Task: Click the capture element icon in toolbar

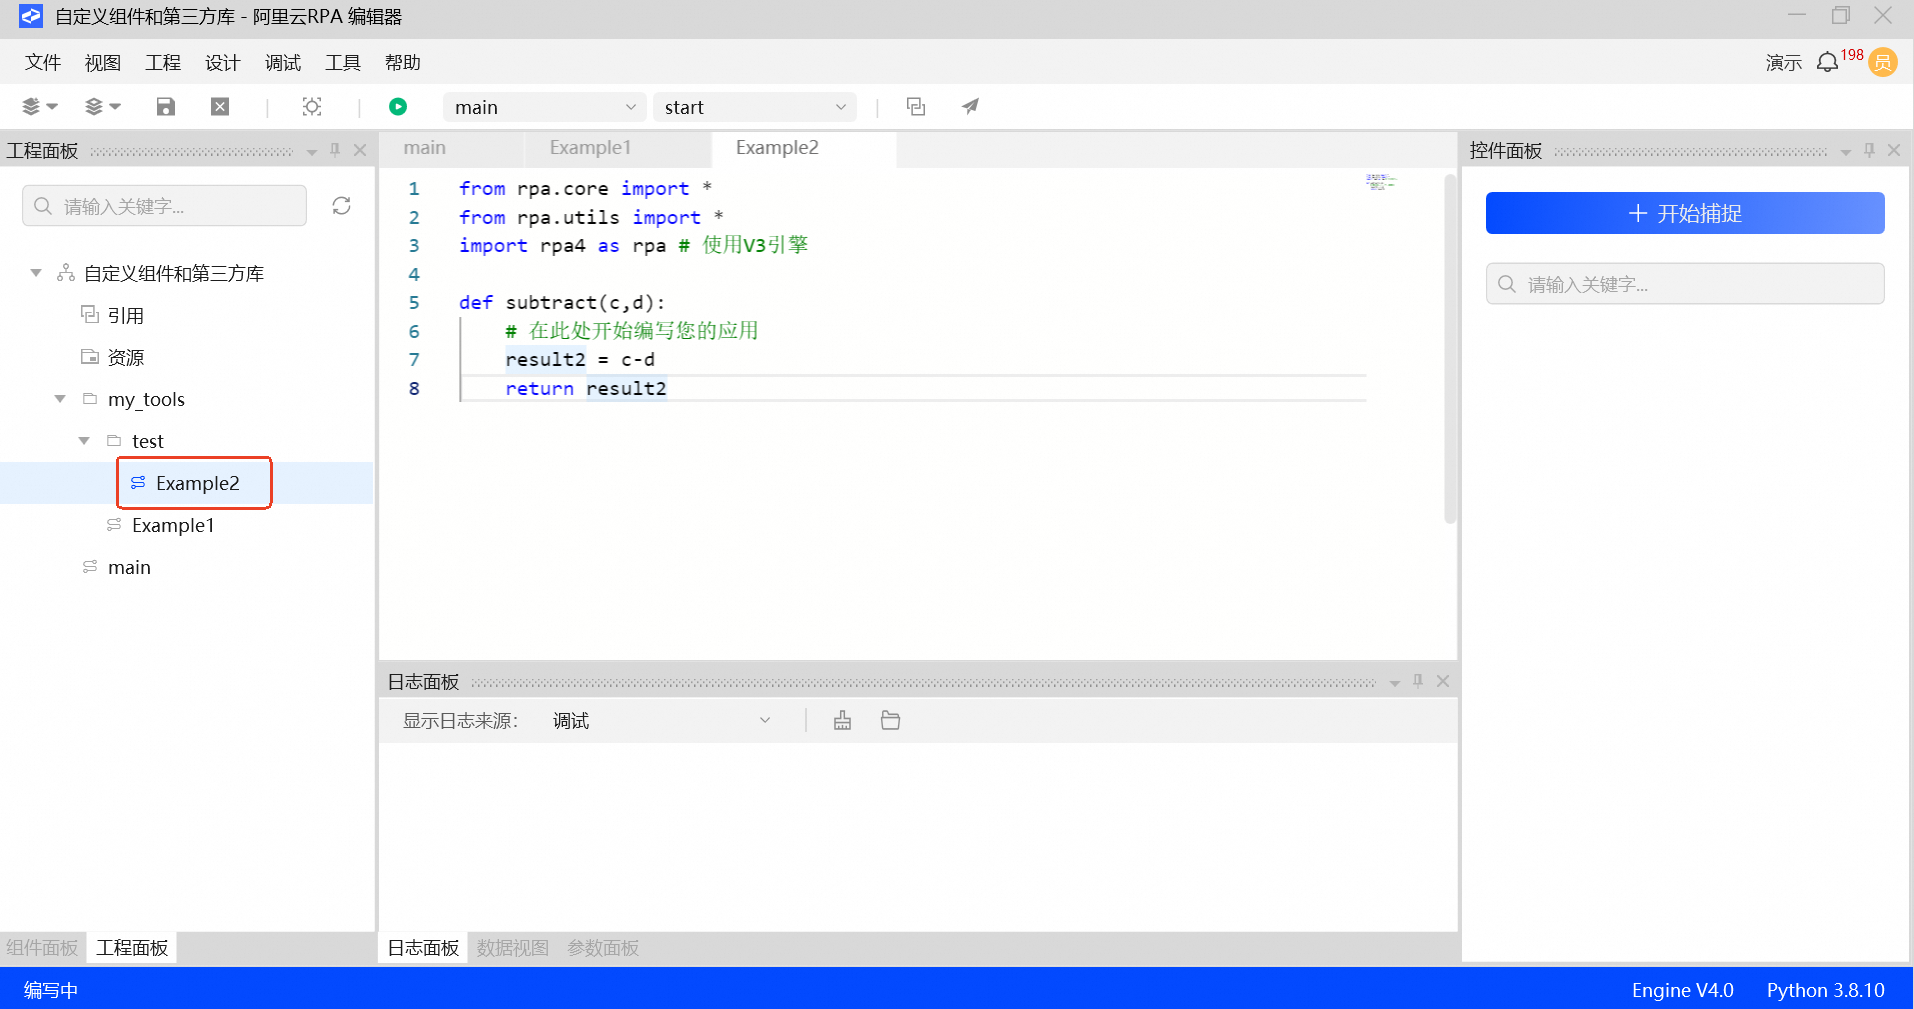Action: (312, 107)
